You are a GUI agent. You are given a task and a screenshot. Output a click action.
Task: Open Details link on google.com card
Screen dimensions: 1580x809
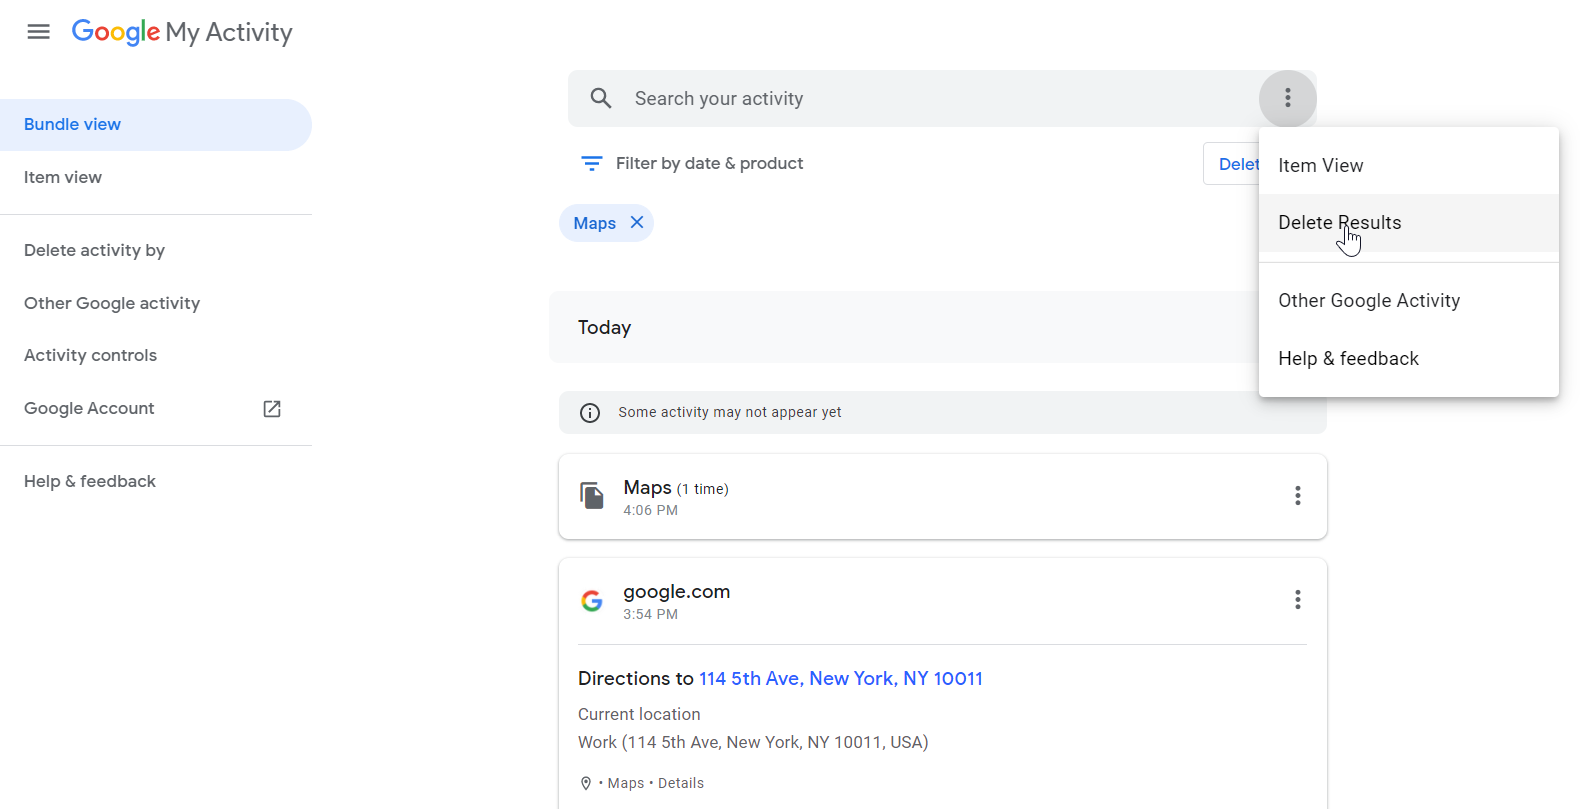(681, 783)
